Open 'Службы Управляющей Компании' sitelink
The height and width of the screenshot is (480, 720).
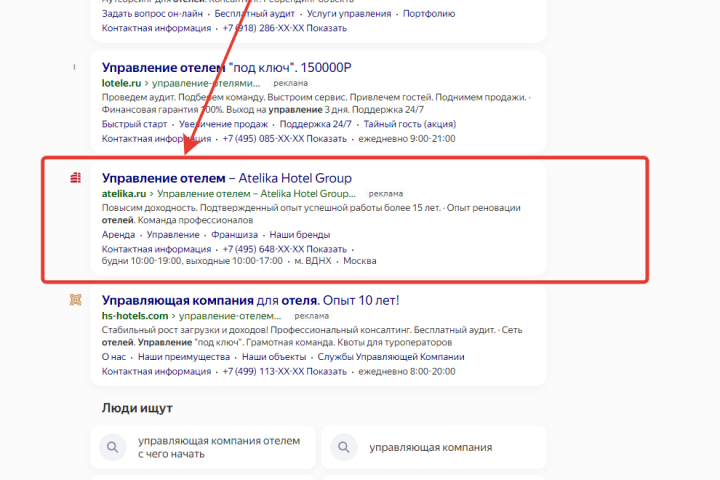coord(391,357)
